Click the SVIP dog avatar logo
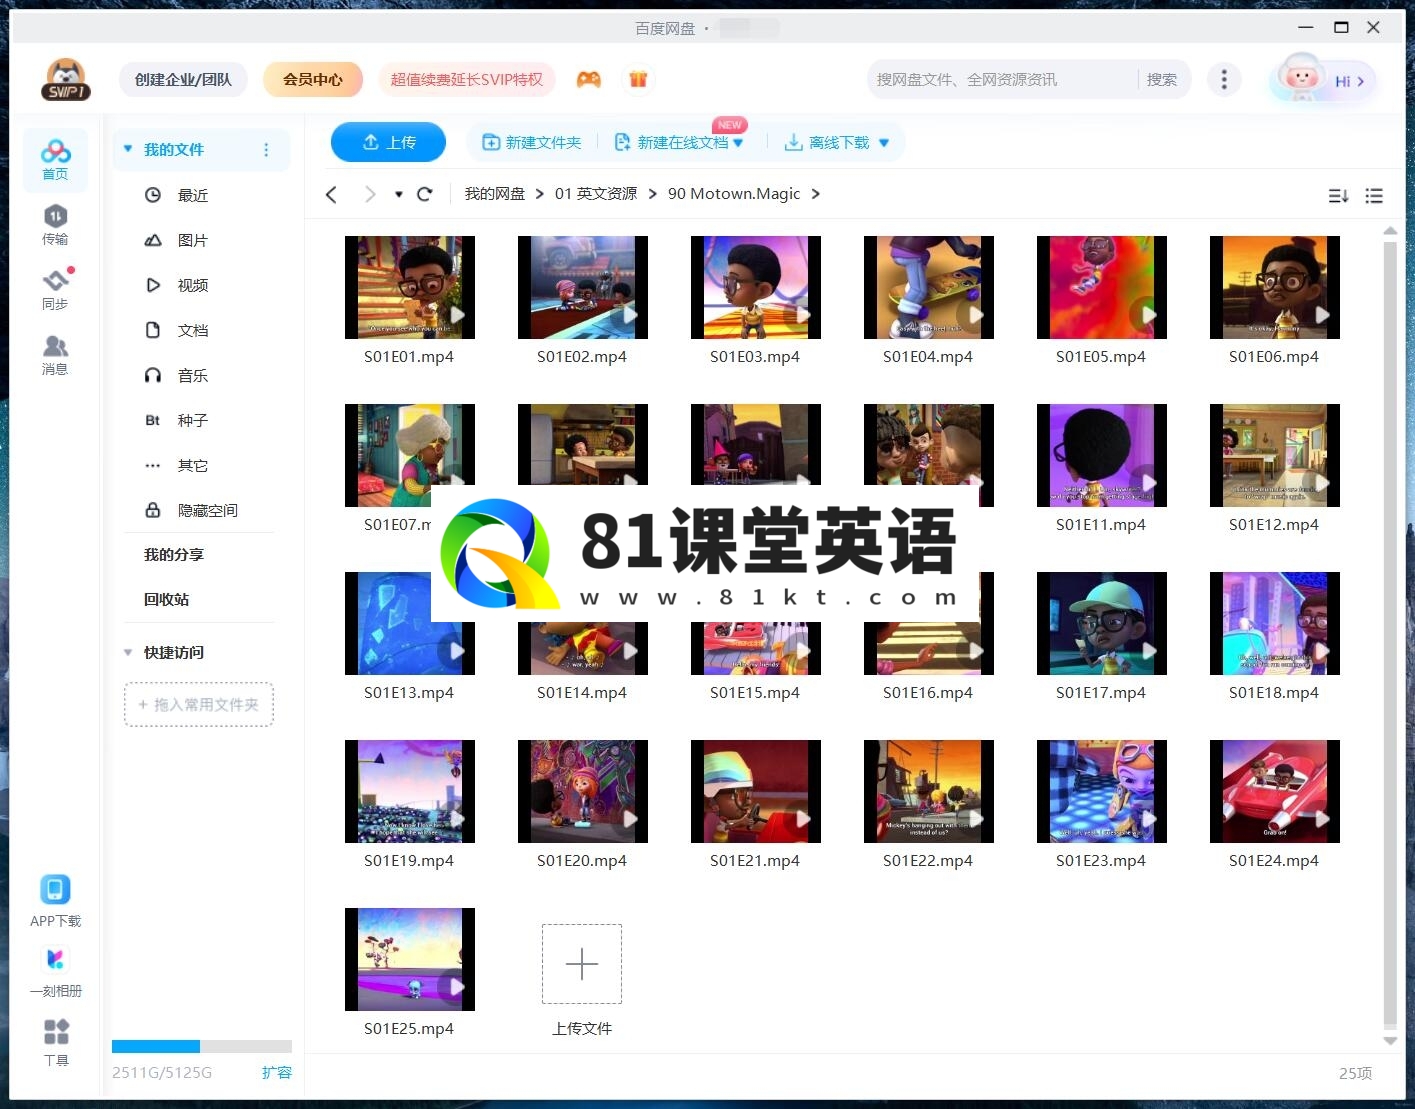The width and height of the screenshot is (1415, 1109). 66,79
